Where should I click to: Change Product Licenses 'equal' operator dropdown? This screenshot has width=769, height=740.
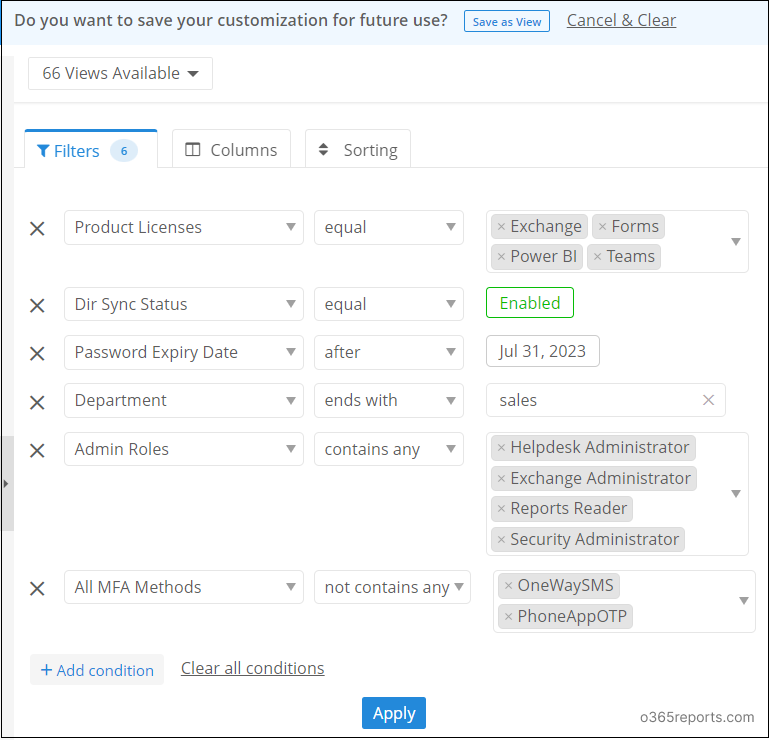(x=388, y=228)
